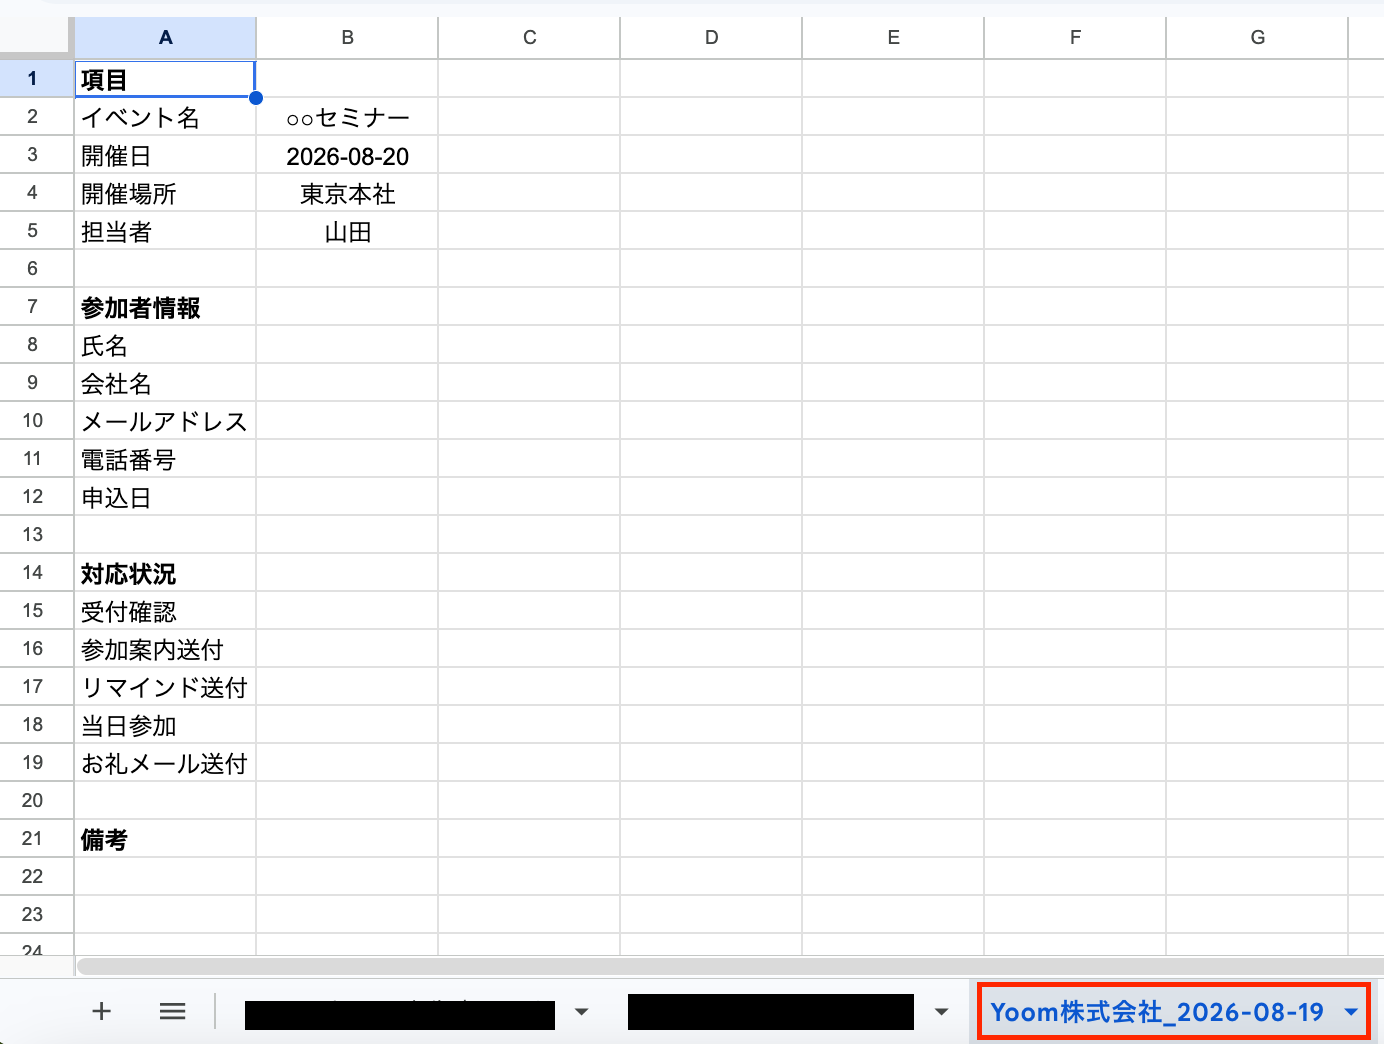The width and height of the screenshot is (1384, 1044).
Task: Expand the first redacted tab's dropdown arrow
Action: tap(581, 1012)
